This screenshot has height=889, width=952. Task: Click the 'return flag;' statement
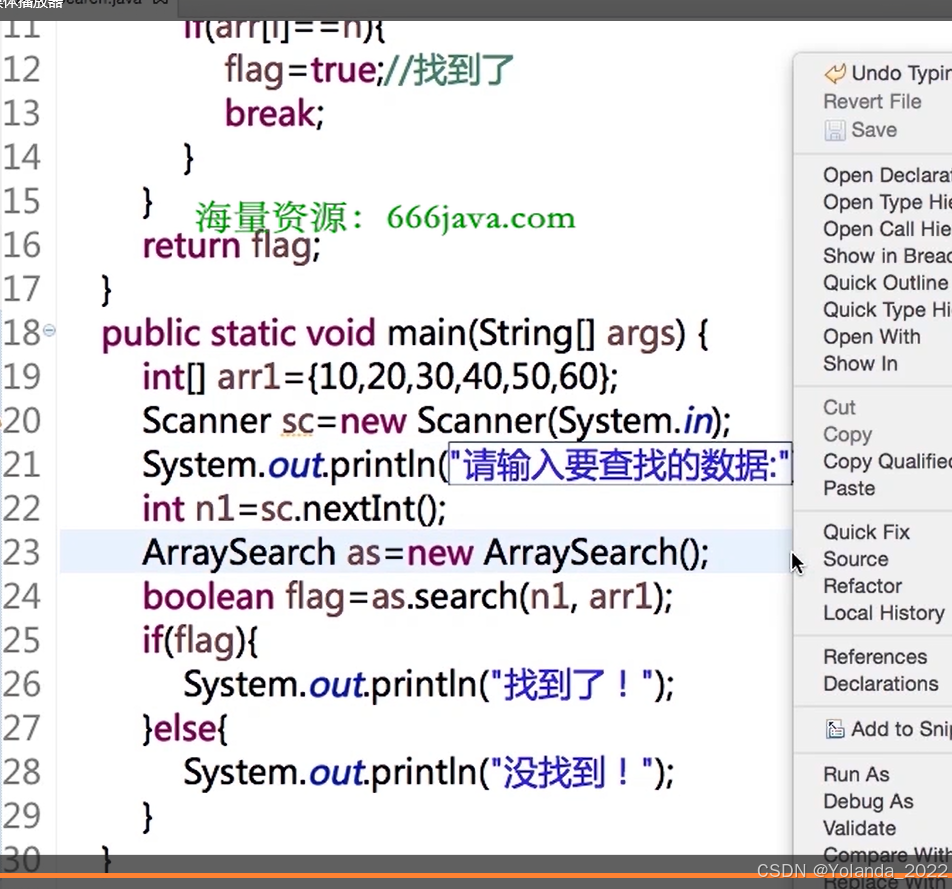(x=231, y=246)
